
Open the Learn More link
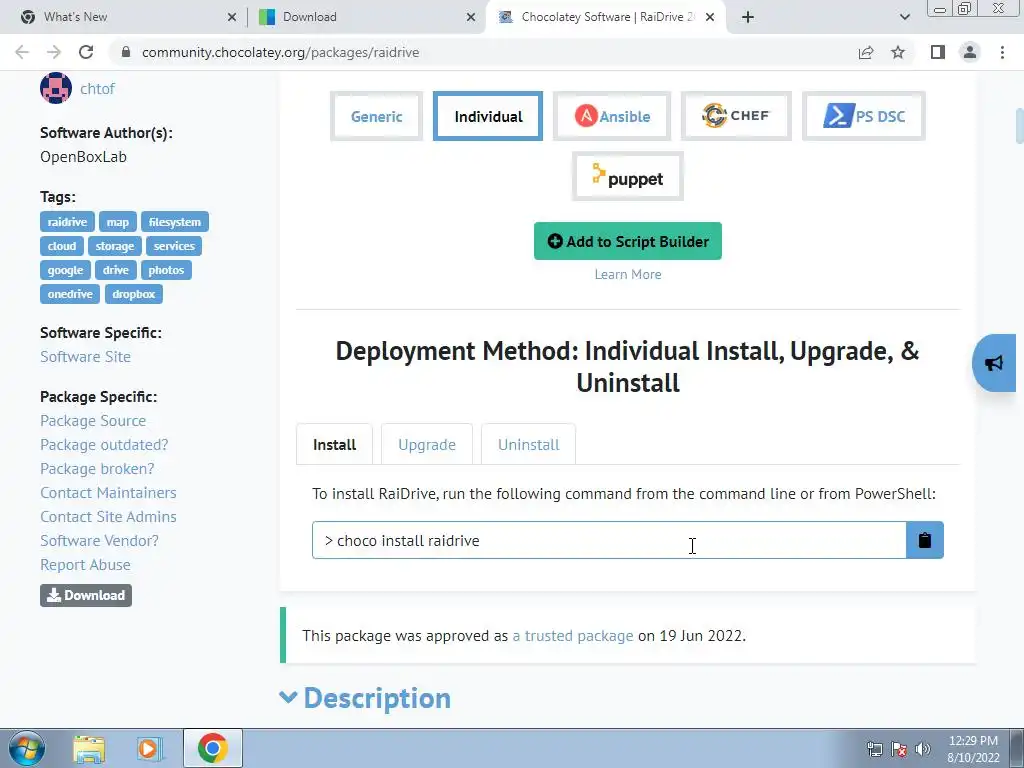tap(628, 274)
